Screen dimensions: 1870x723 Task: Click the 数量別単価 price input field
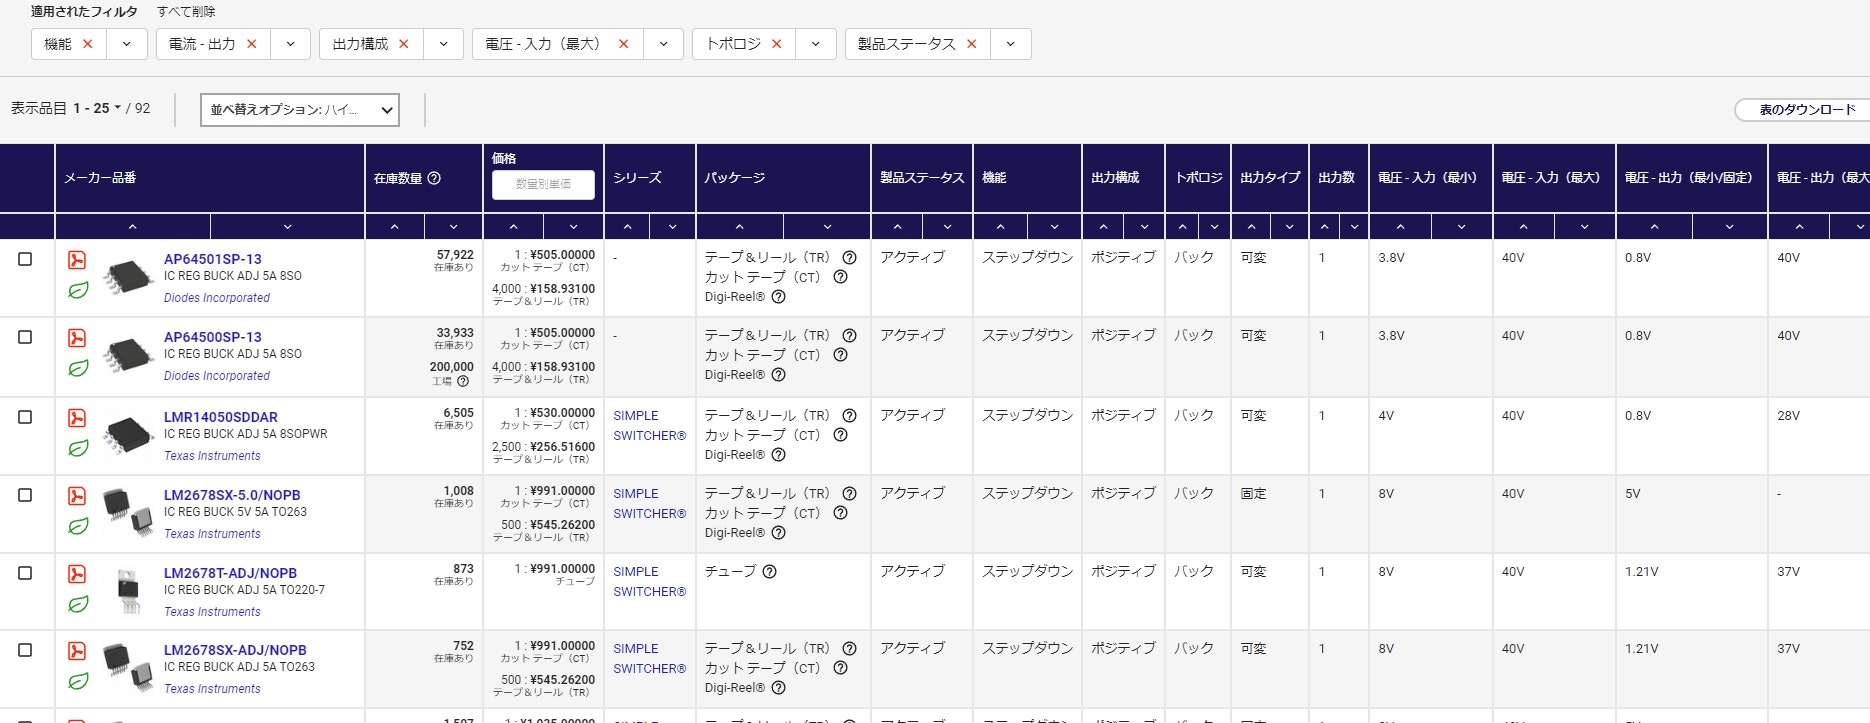[x=543, y=184]
